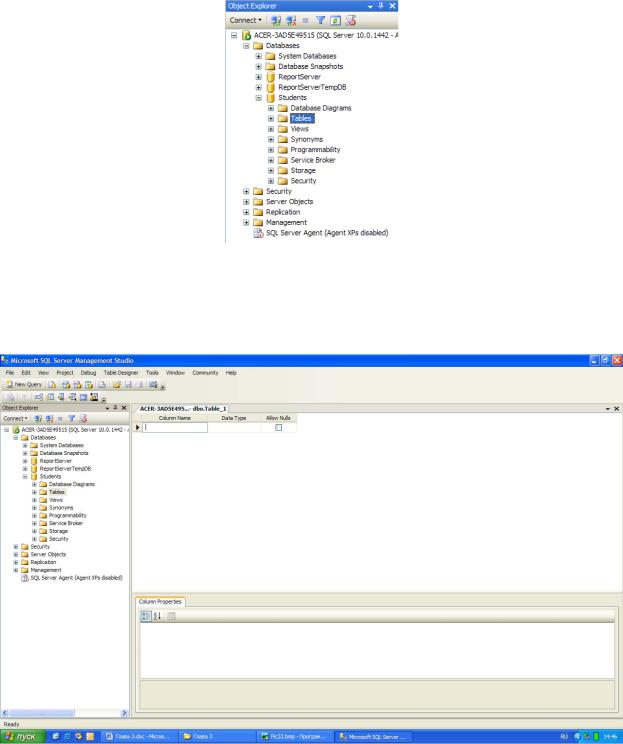The image size is (623, 744).
Task: Collapse the Students database in standalone Object Explorer panel
Action: click(259, 98)
